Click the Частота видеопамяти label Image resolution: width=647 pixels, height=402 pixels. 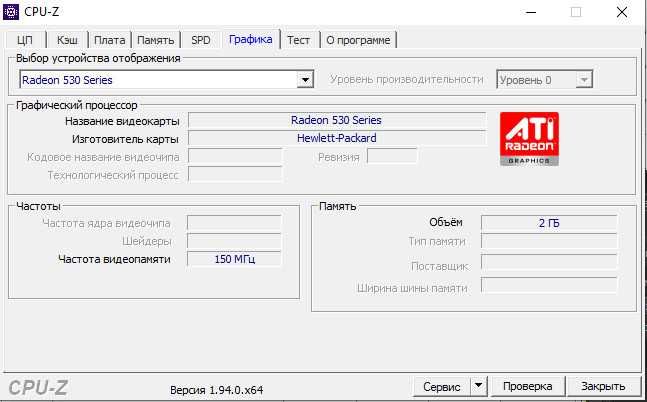tap(114, 259)
